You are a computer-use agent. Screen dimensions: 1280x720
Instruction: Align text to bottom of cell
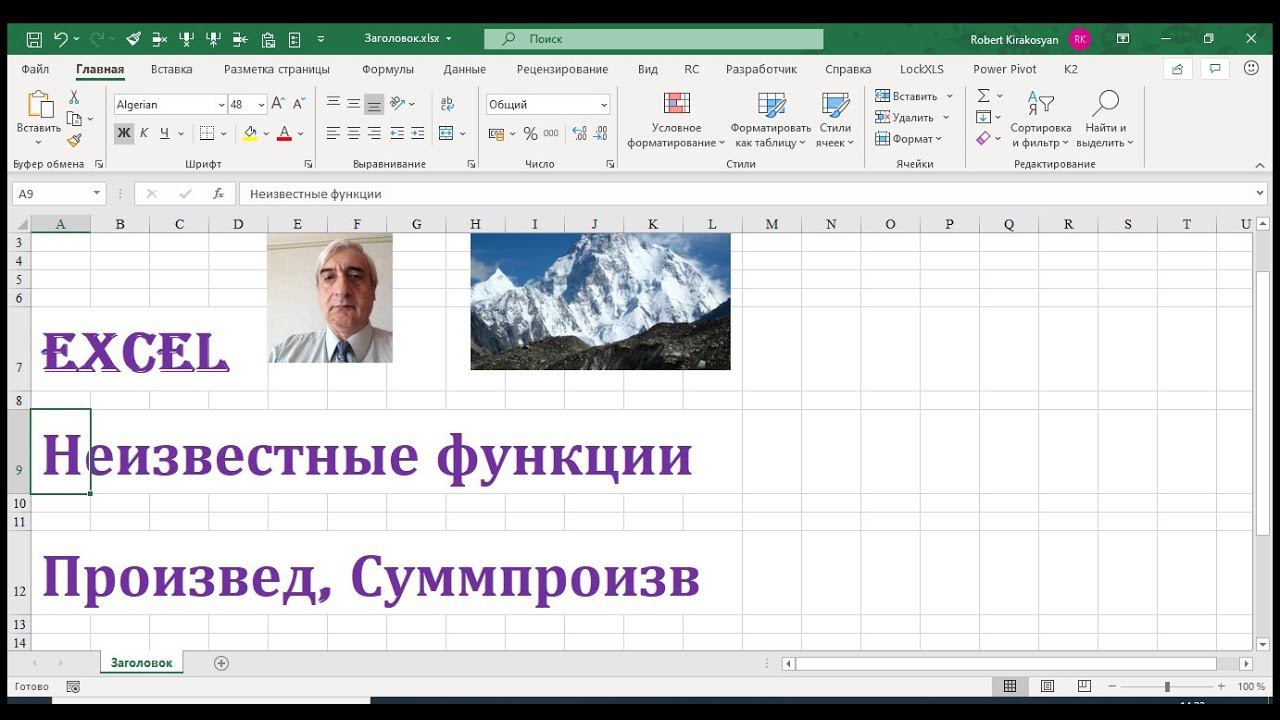pyautogui.click(x=374, y=104)
